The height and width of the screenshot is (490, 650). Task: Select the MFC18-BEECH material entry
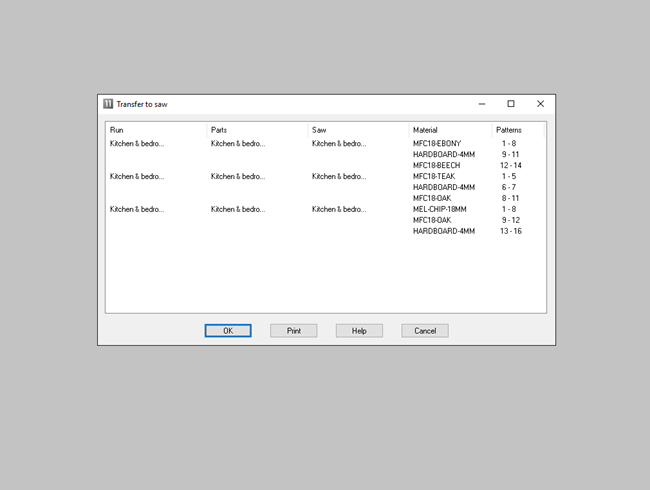(436, 165)
